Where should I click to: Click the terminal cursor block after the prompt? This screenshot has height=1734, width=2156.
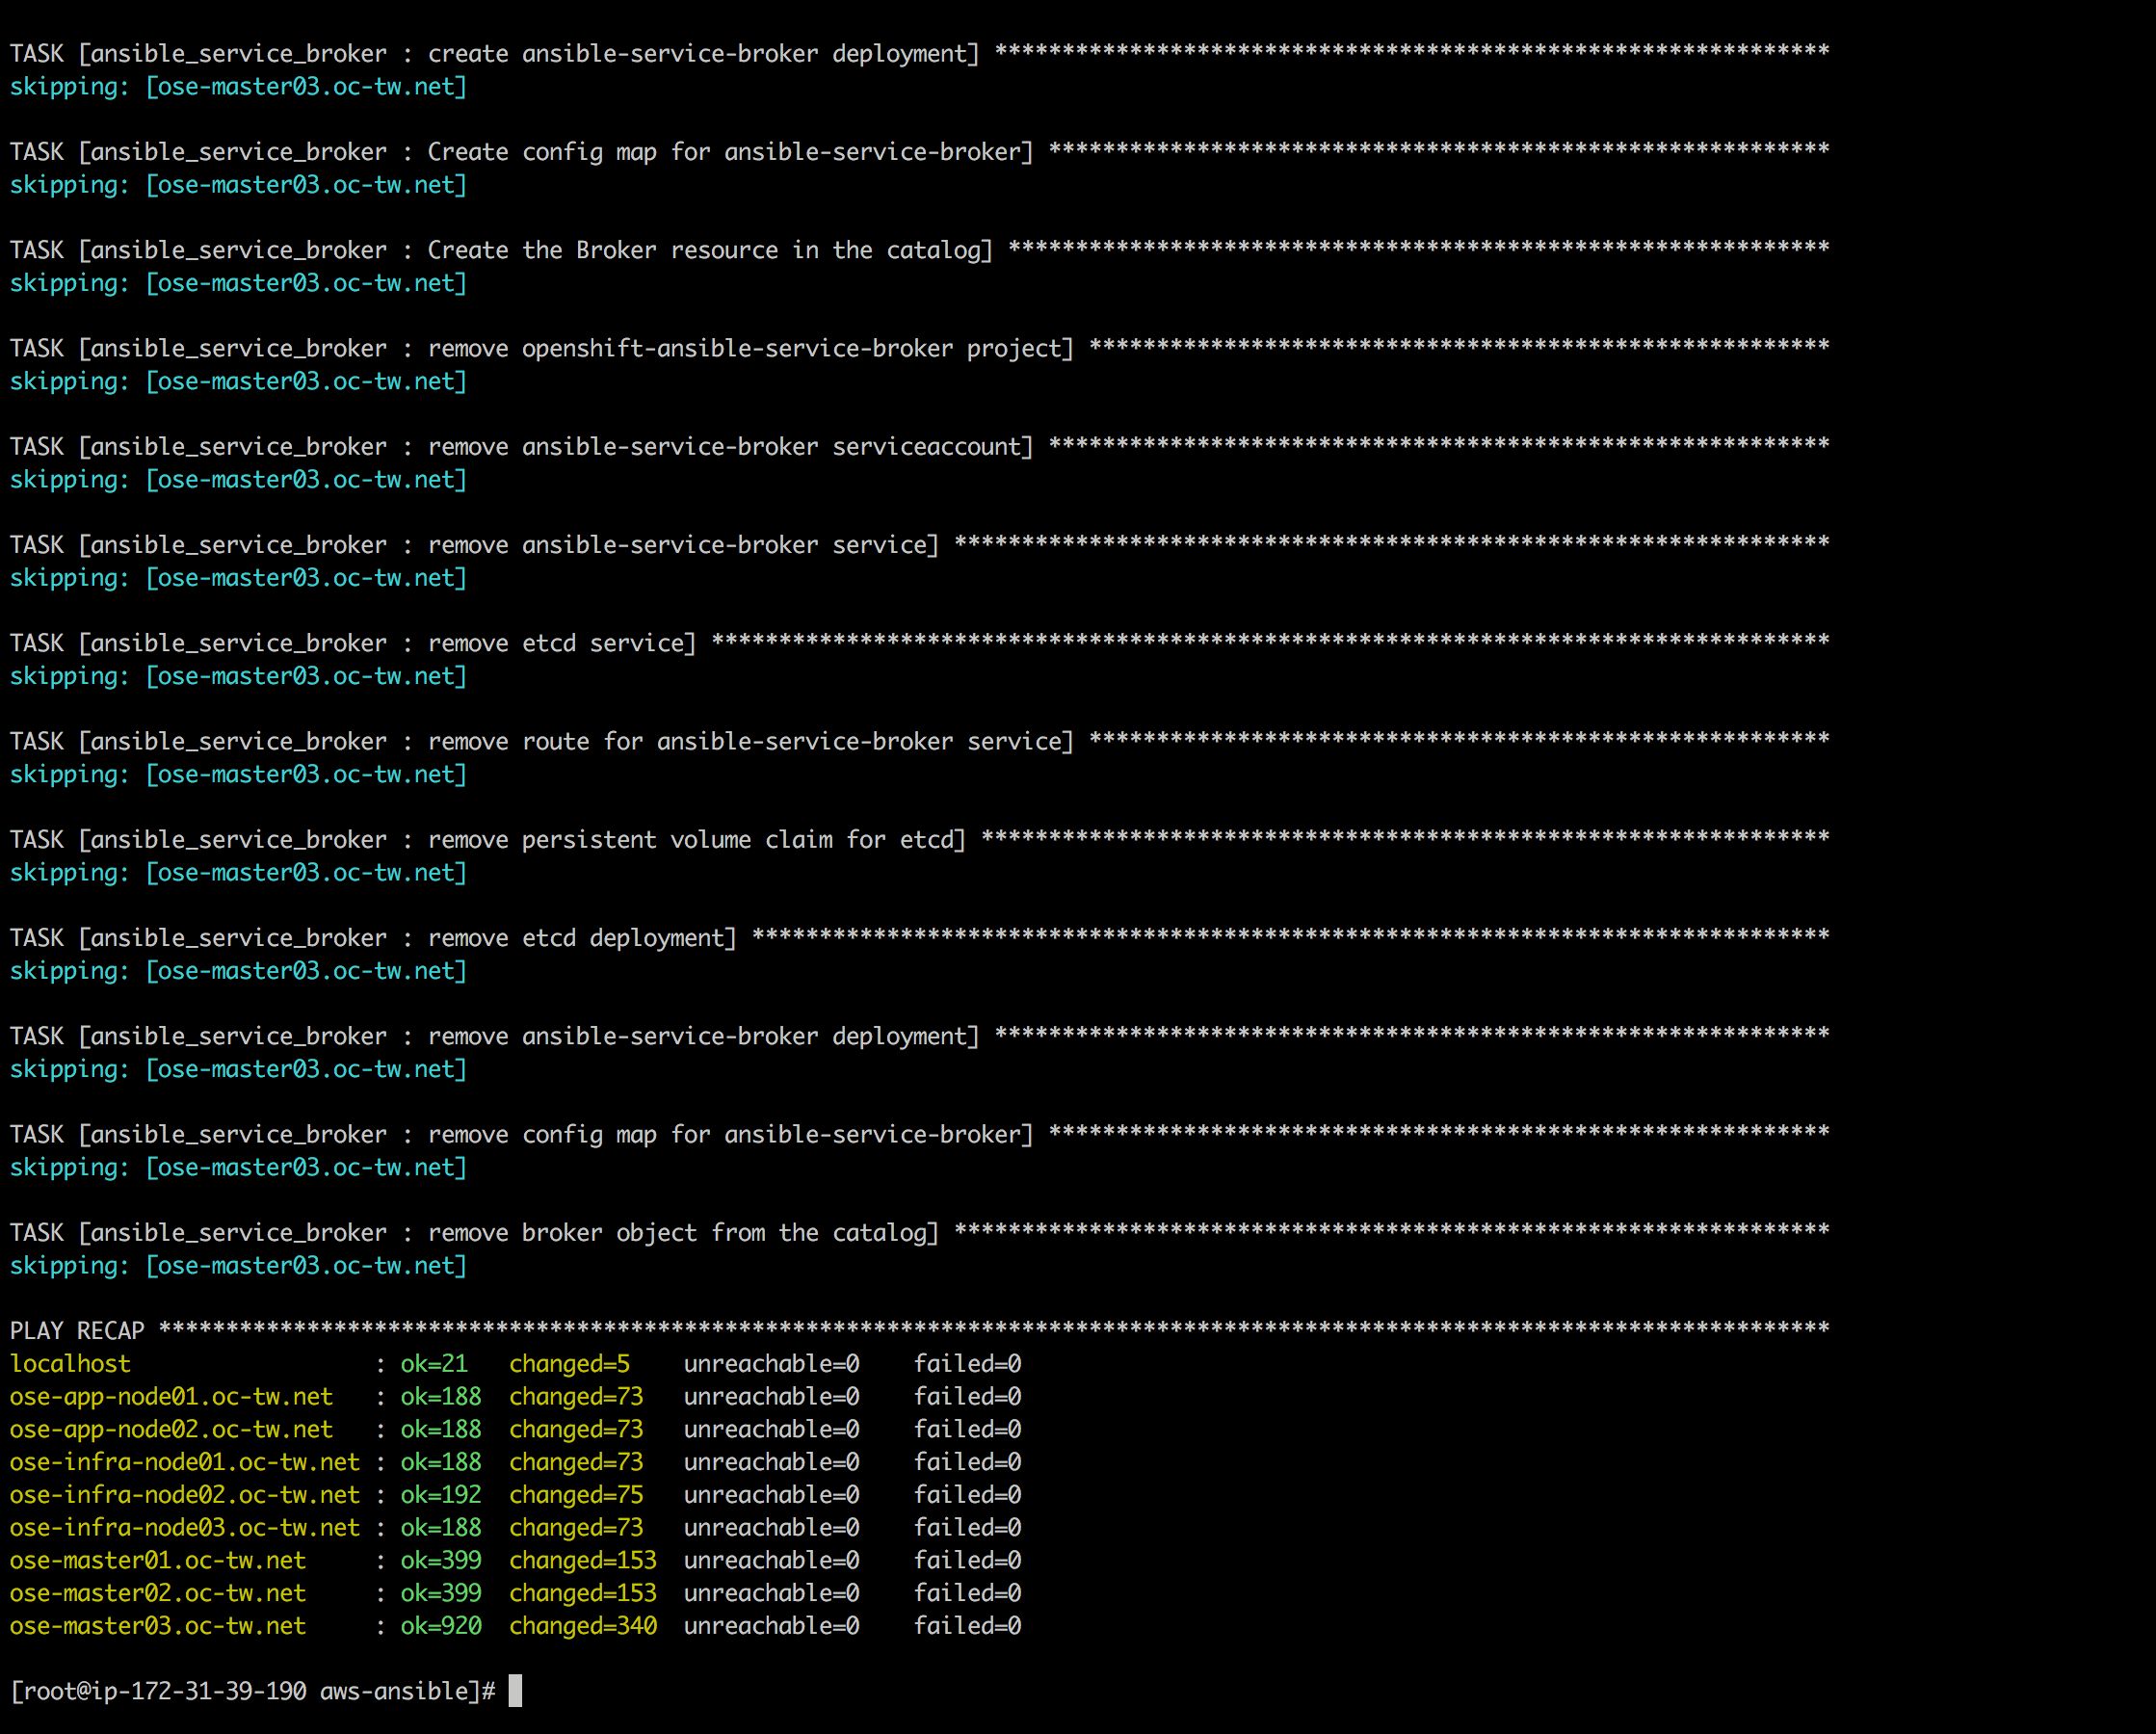[x=515, y=1691]
